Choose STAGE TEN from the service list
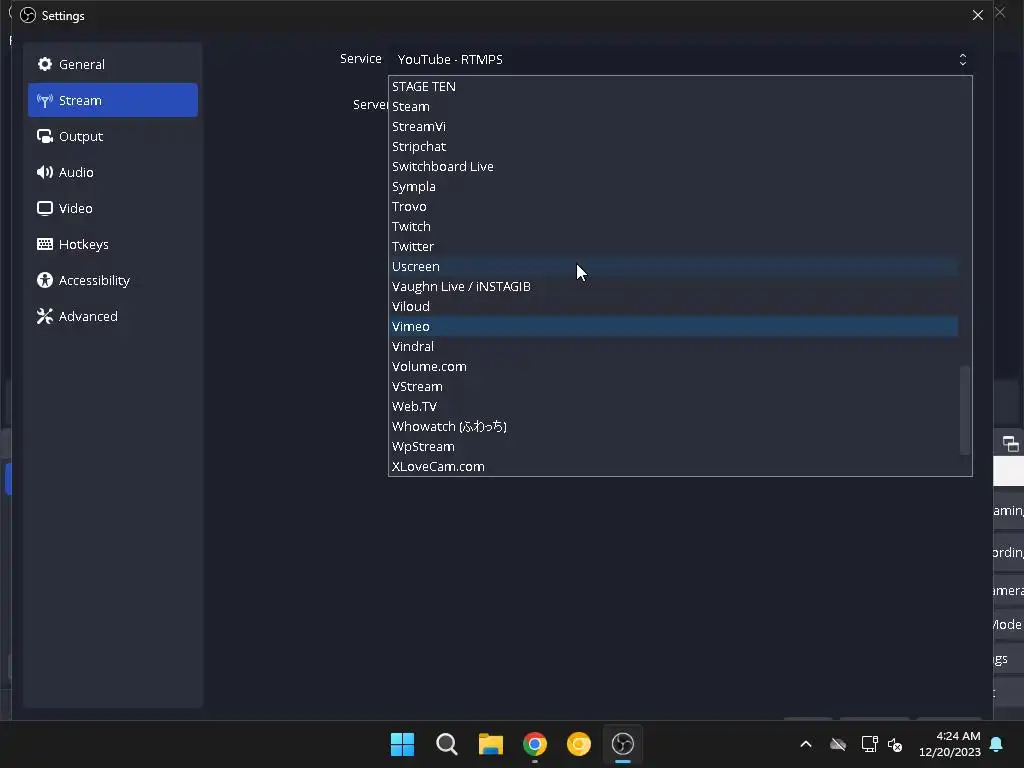The height and width of the screenshot is (768, 1024). click(674, 86)
